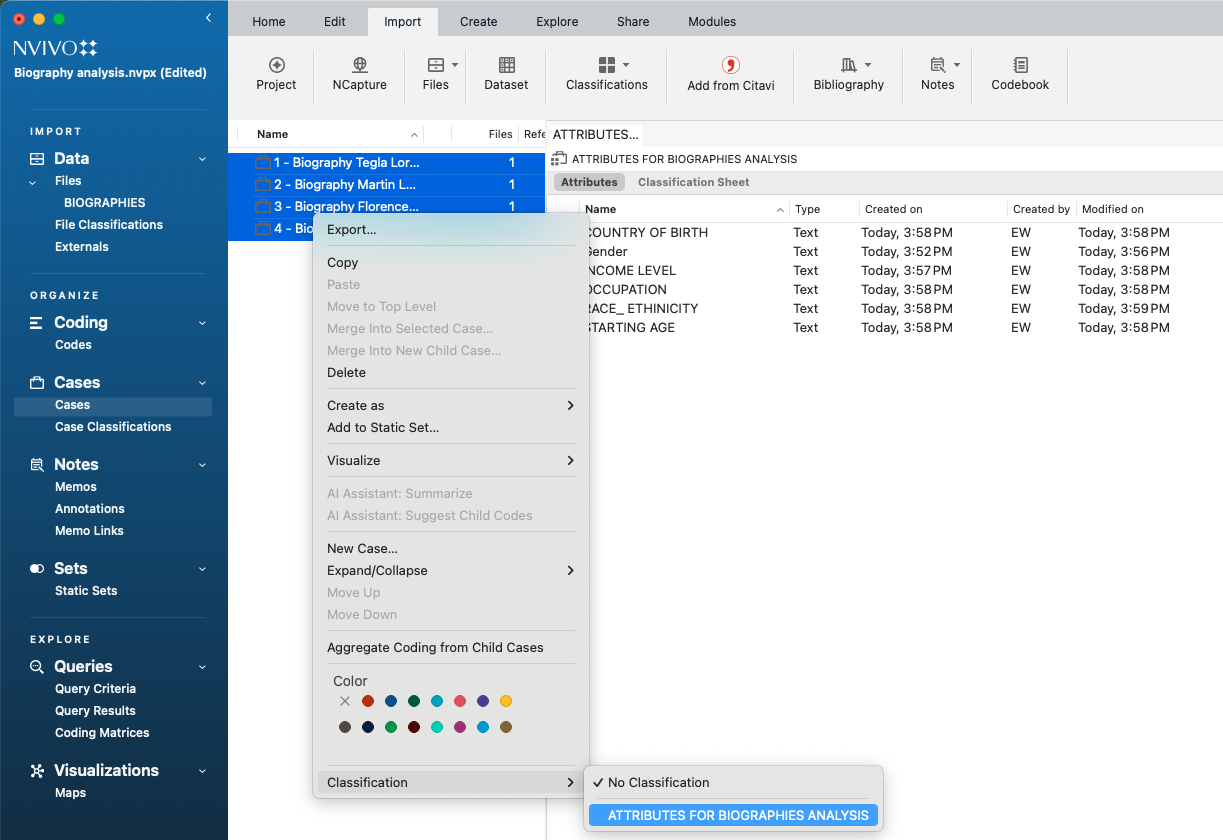Select the COUNTRY OF BIRTH attribute row
1223x840 pixels.
coord(648,233)
